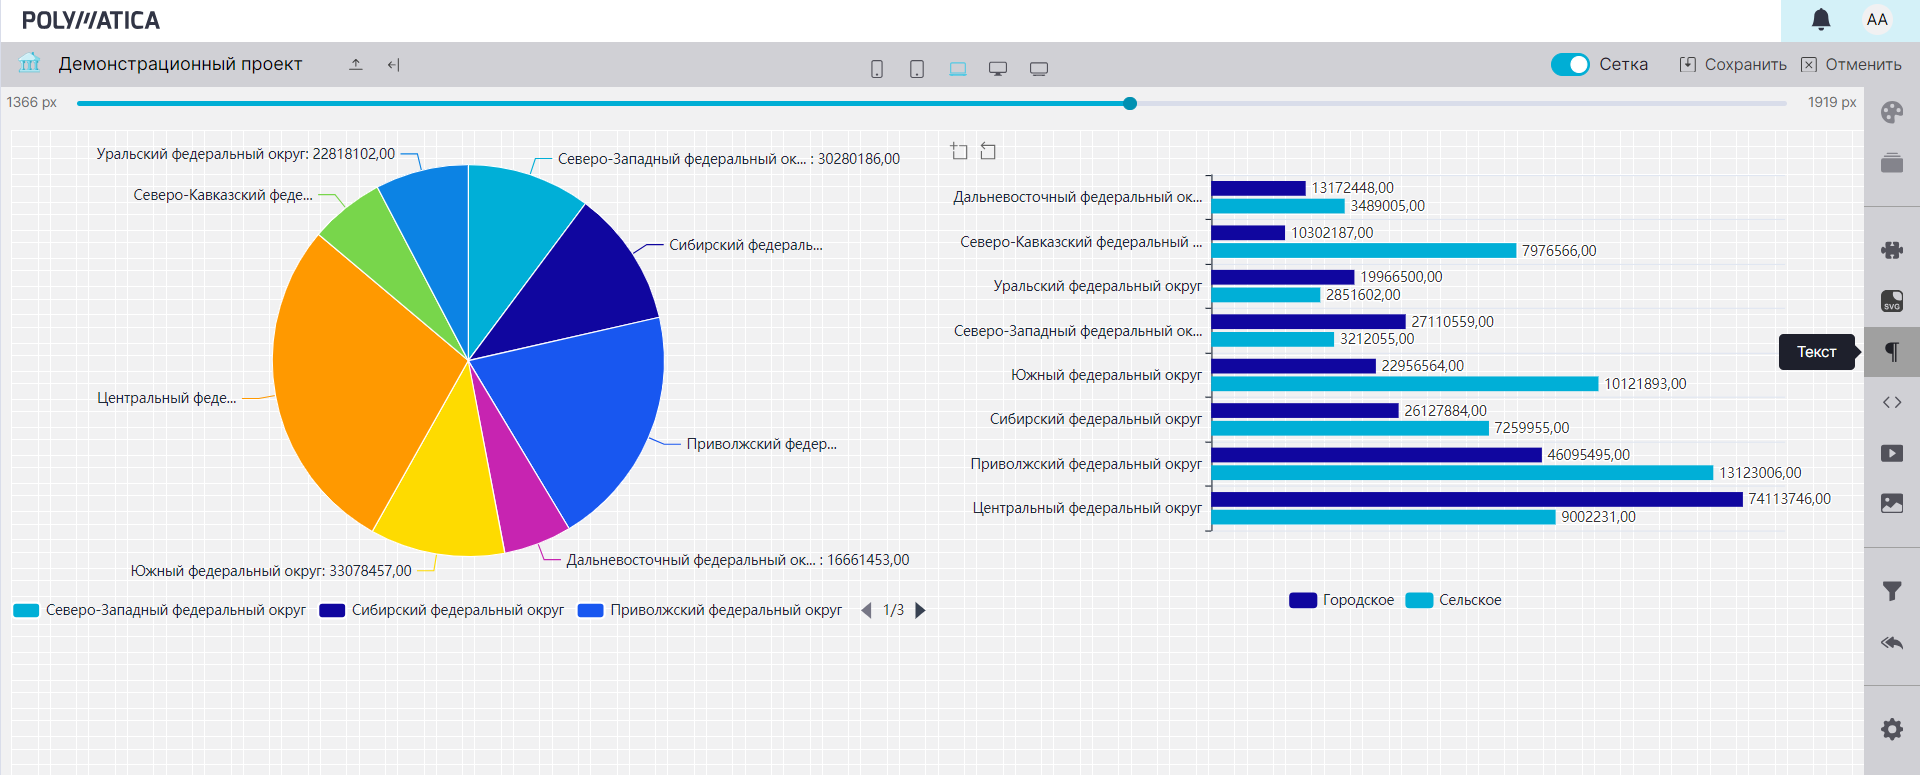Open the funnel filter tool
The height and width of the screenshot is (775, 1920).
[1891, 592]
